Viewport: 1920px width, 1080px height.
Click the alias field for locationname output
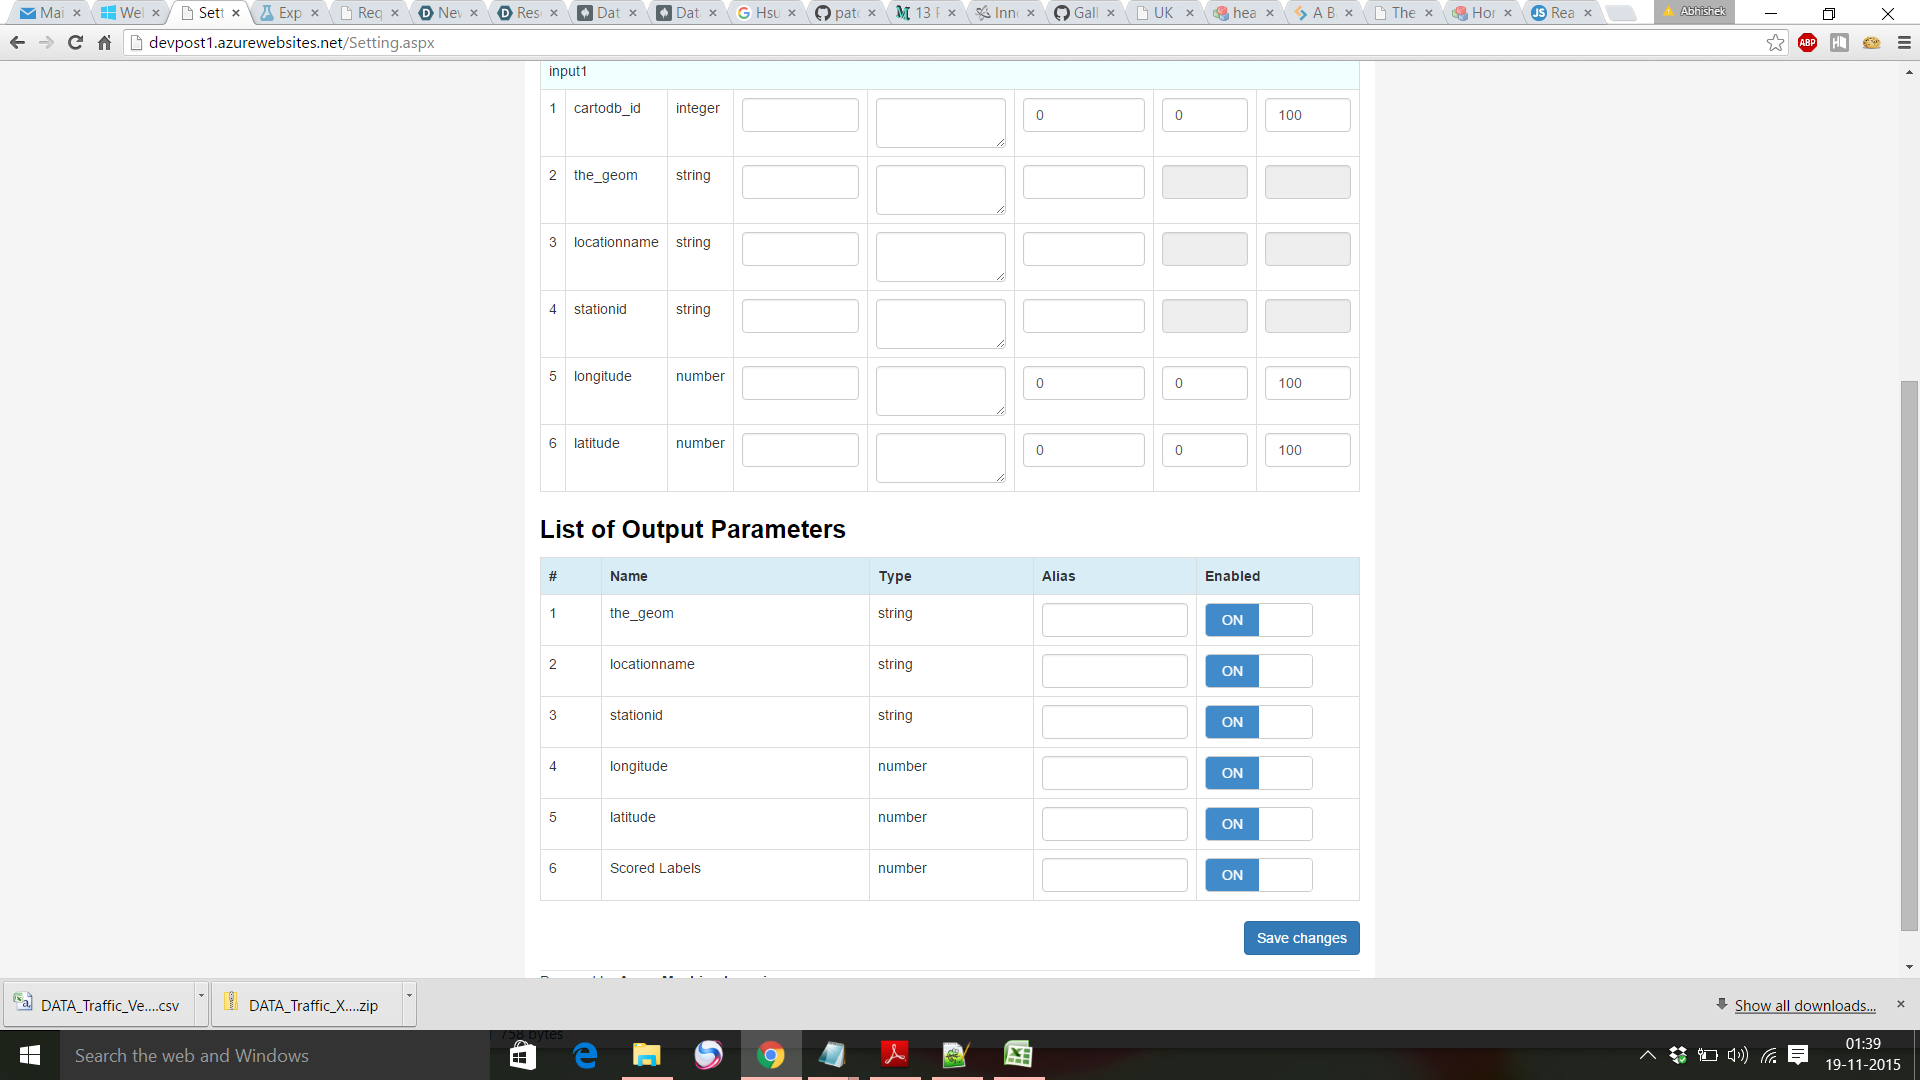(1114, 671)
